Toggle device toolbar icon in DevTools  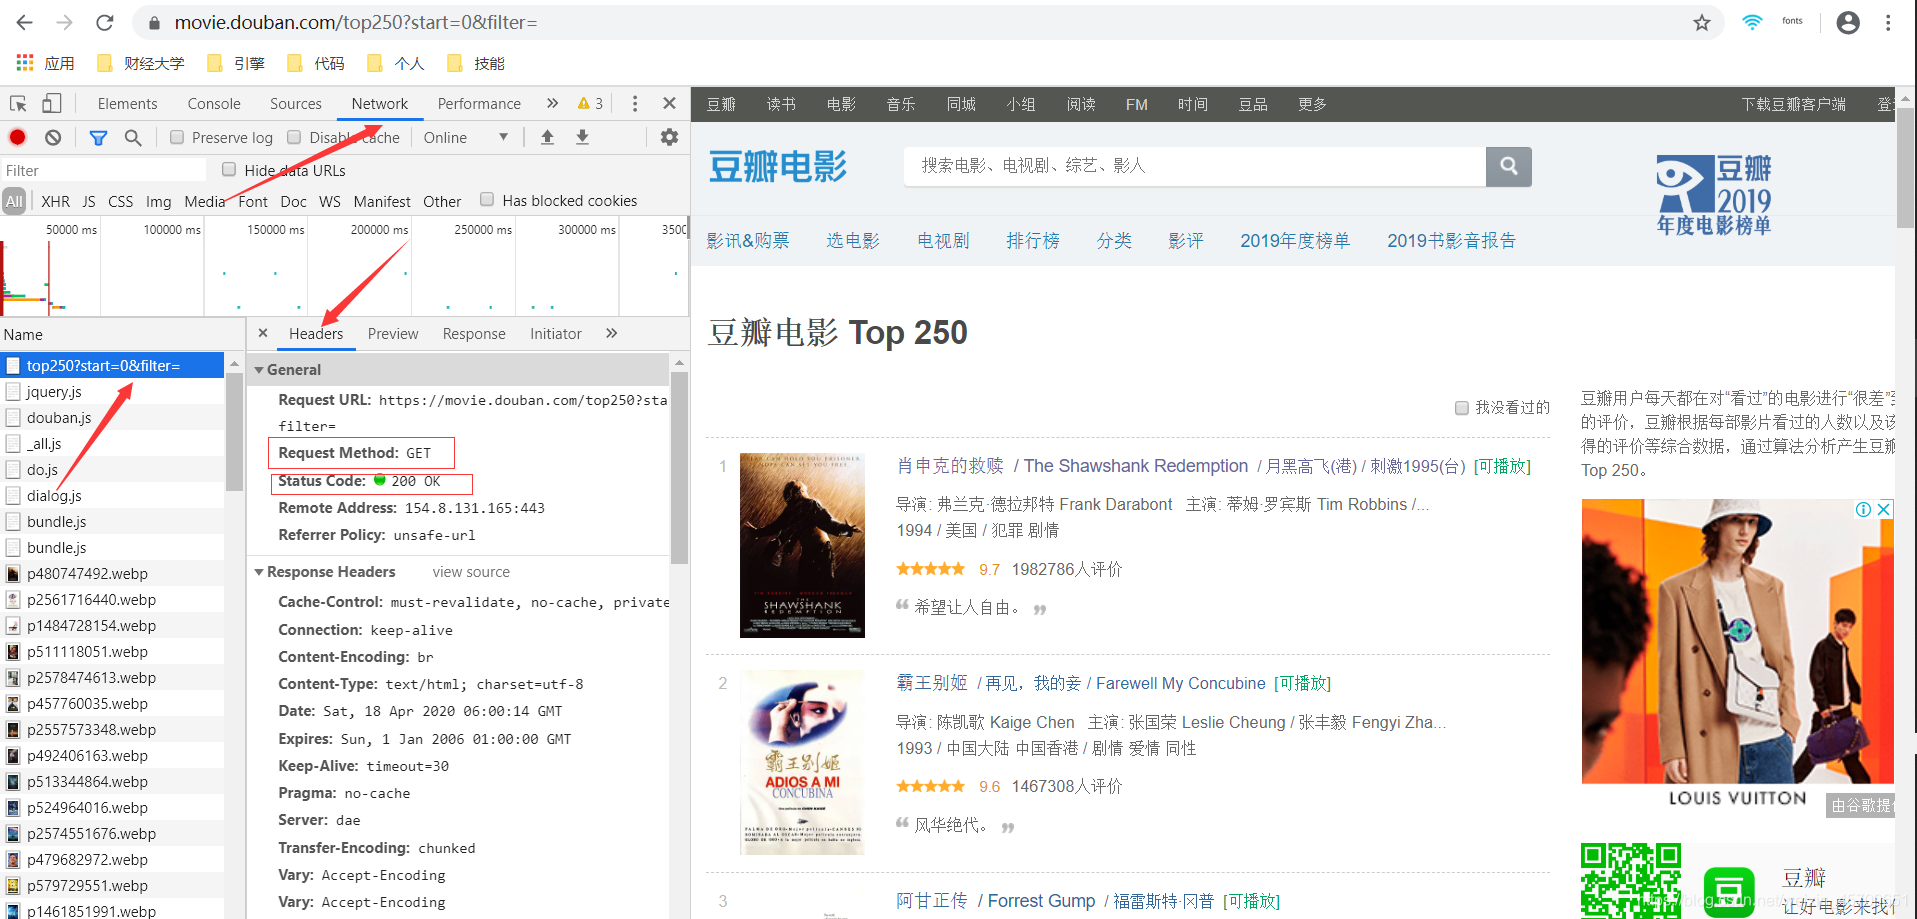52,103
